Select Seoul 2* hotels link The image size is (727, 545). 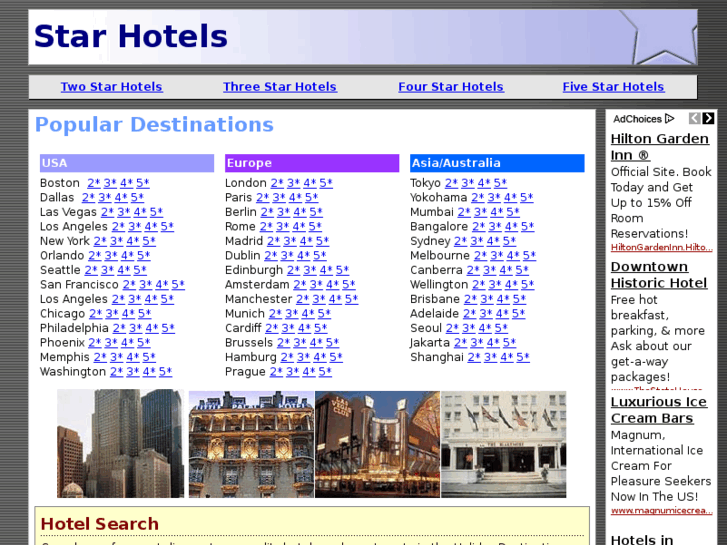pos(452,328)
